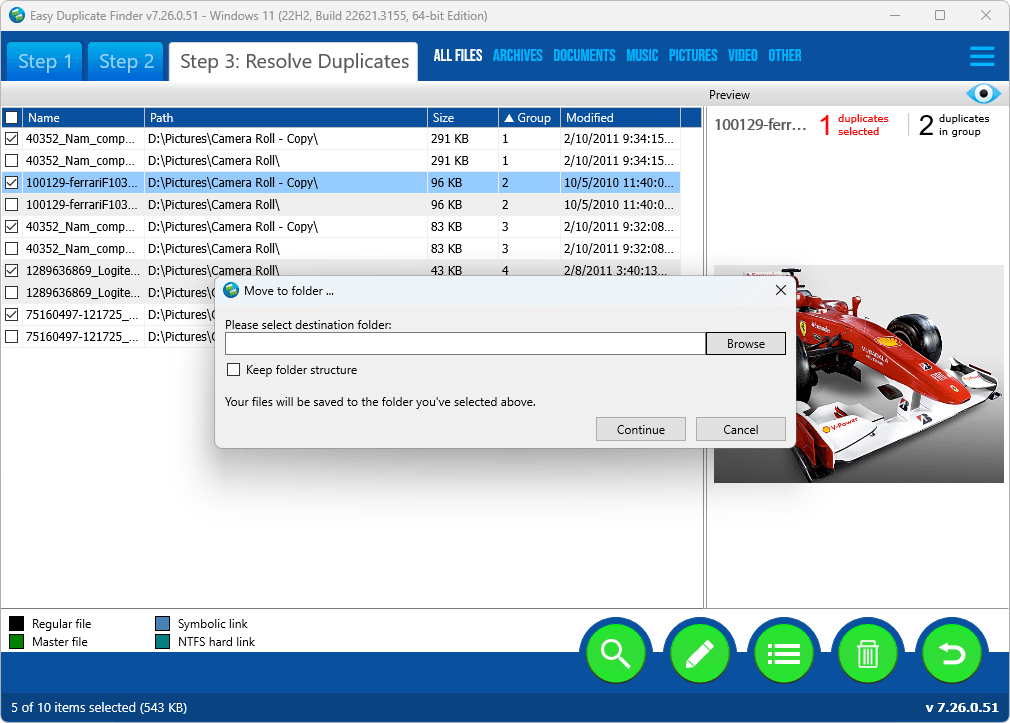Open the green list options button
Screen dimensions: 1010x723
[x=784, y=653]
